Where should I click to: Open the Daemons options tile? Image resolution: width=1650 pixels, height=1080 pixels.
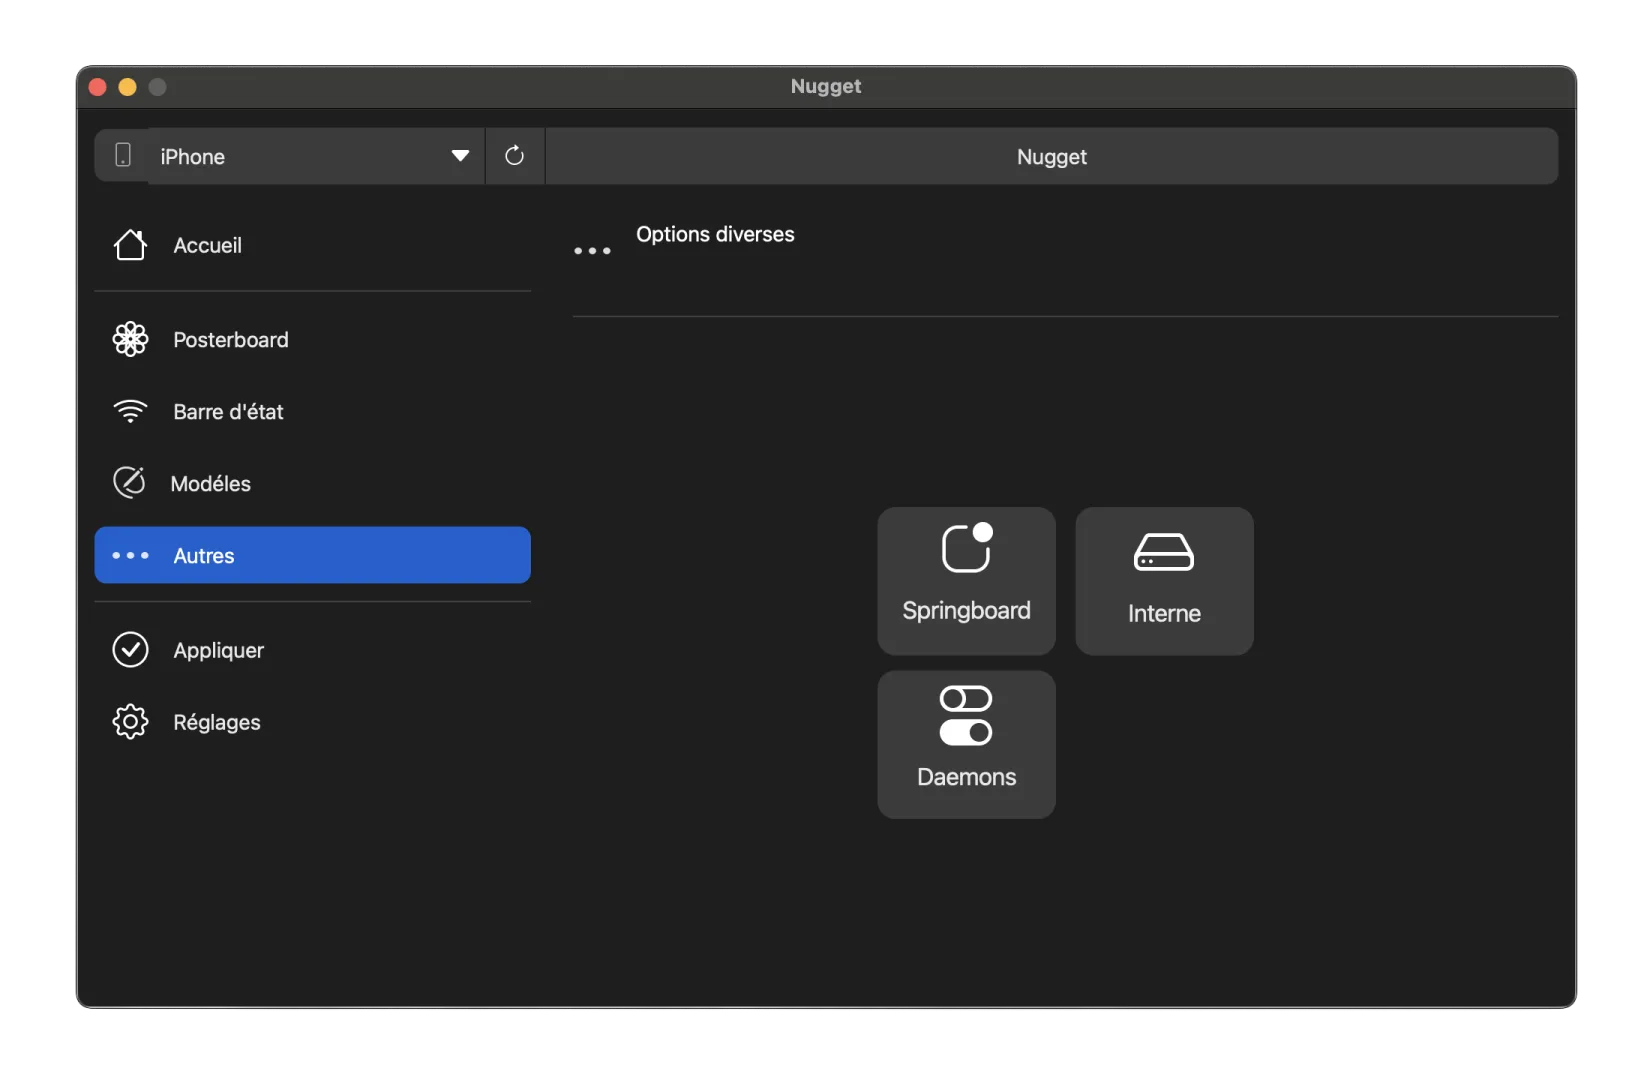click(966, 745)
